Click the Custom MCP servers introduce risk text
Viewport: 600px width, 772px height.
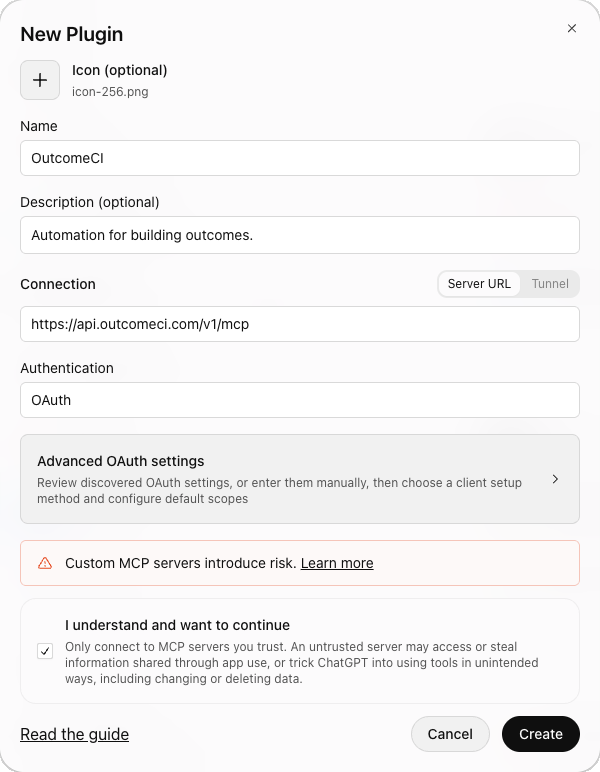click(181, 563)
